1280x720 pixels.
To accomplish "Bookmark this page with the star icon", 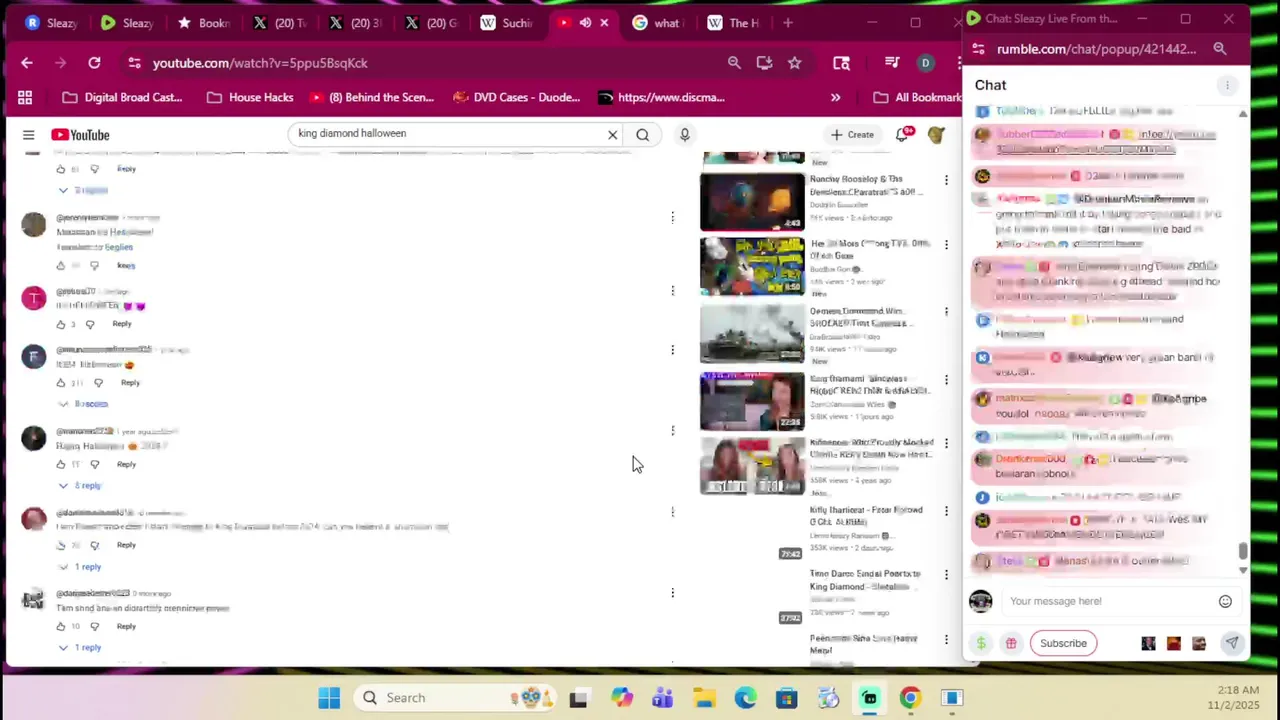I will [794, 63].
